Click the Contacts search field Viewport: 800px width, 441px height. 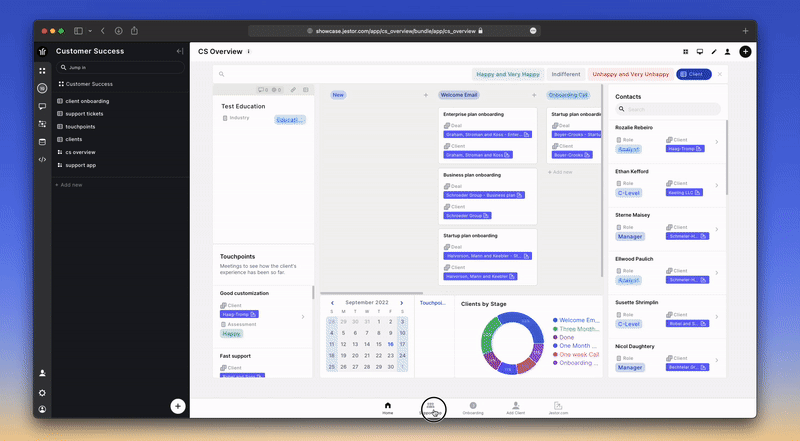pos(670,109)
